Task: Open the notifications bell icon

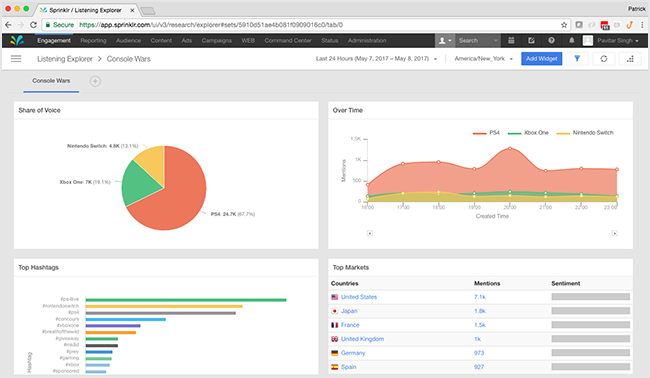Action: click(x=572, y=40)
